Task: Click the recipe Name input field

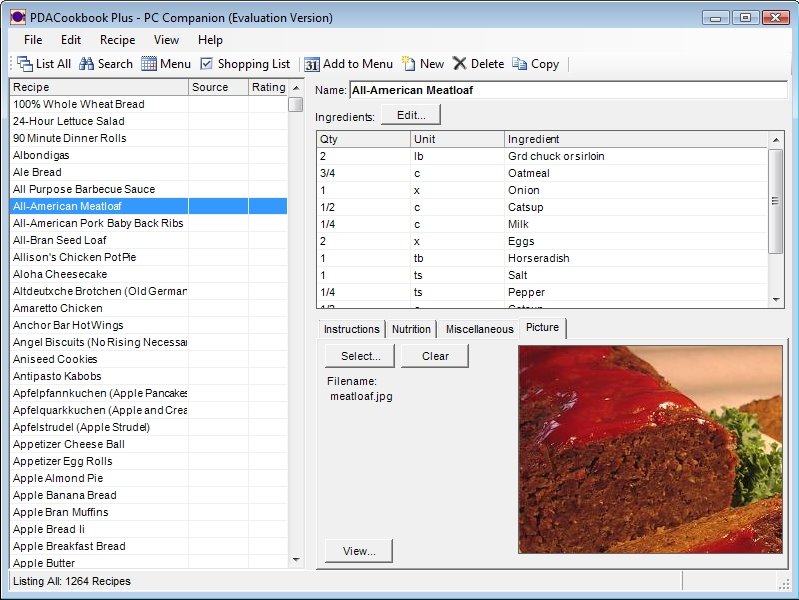Action: [567, 90]
